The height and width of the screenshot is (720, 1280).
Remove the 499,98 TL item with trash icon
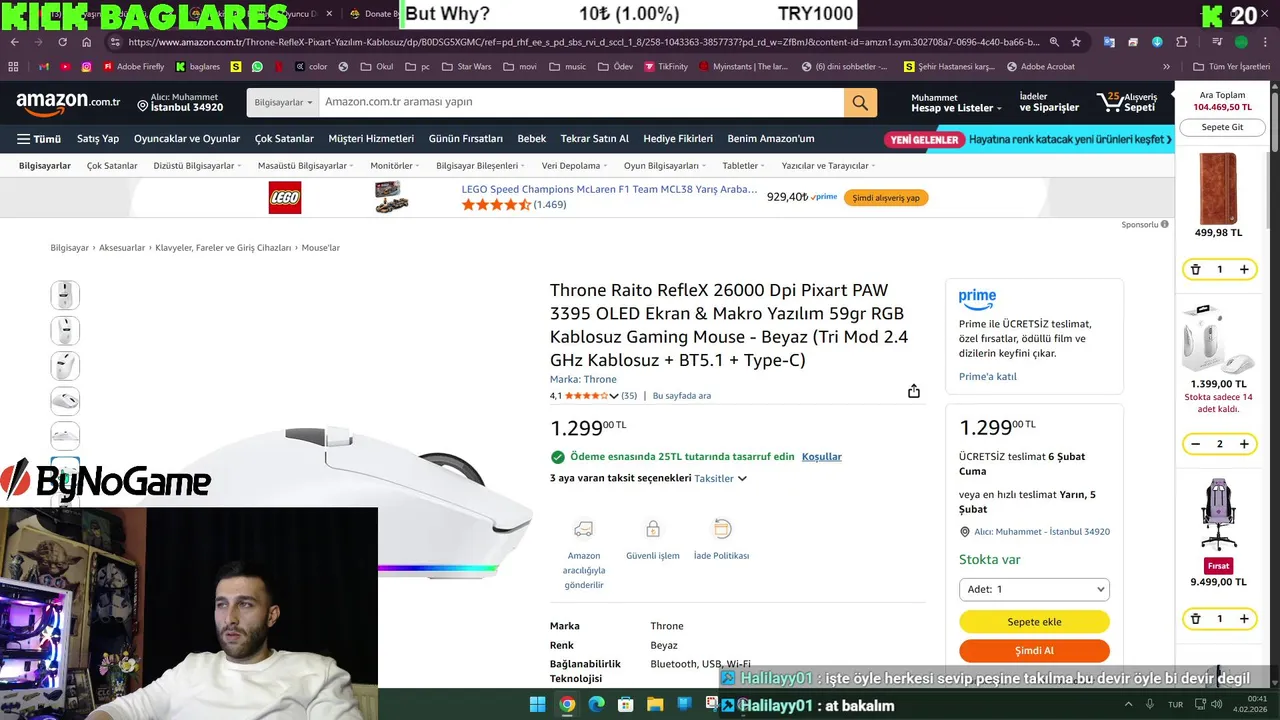click(x=1195, y=269)
